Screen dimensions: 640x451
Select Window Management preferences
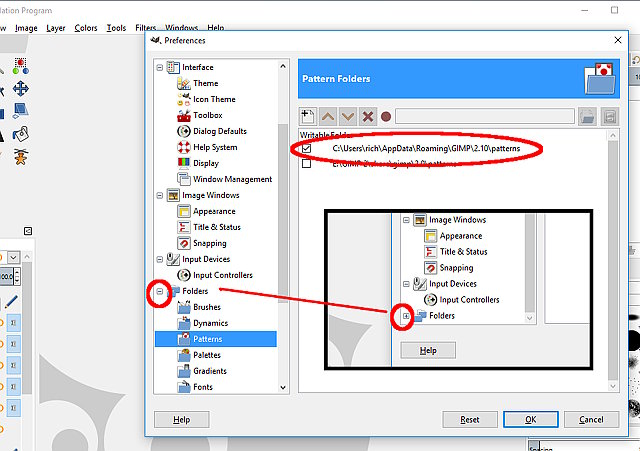click(x=232, y=179)
